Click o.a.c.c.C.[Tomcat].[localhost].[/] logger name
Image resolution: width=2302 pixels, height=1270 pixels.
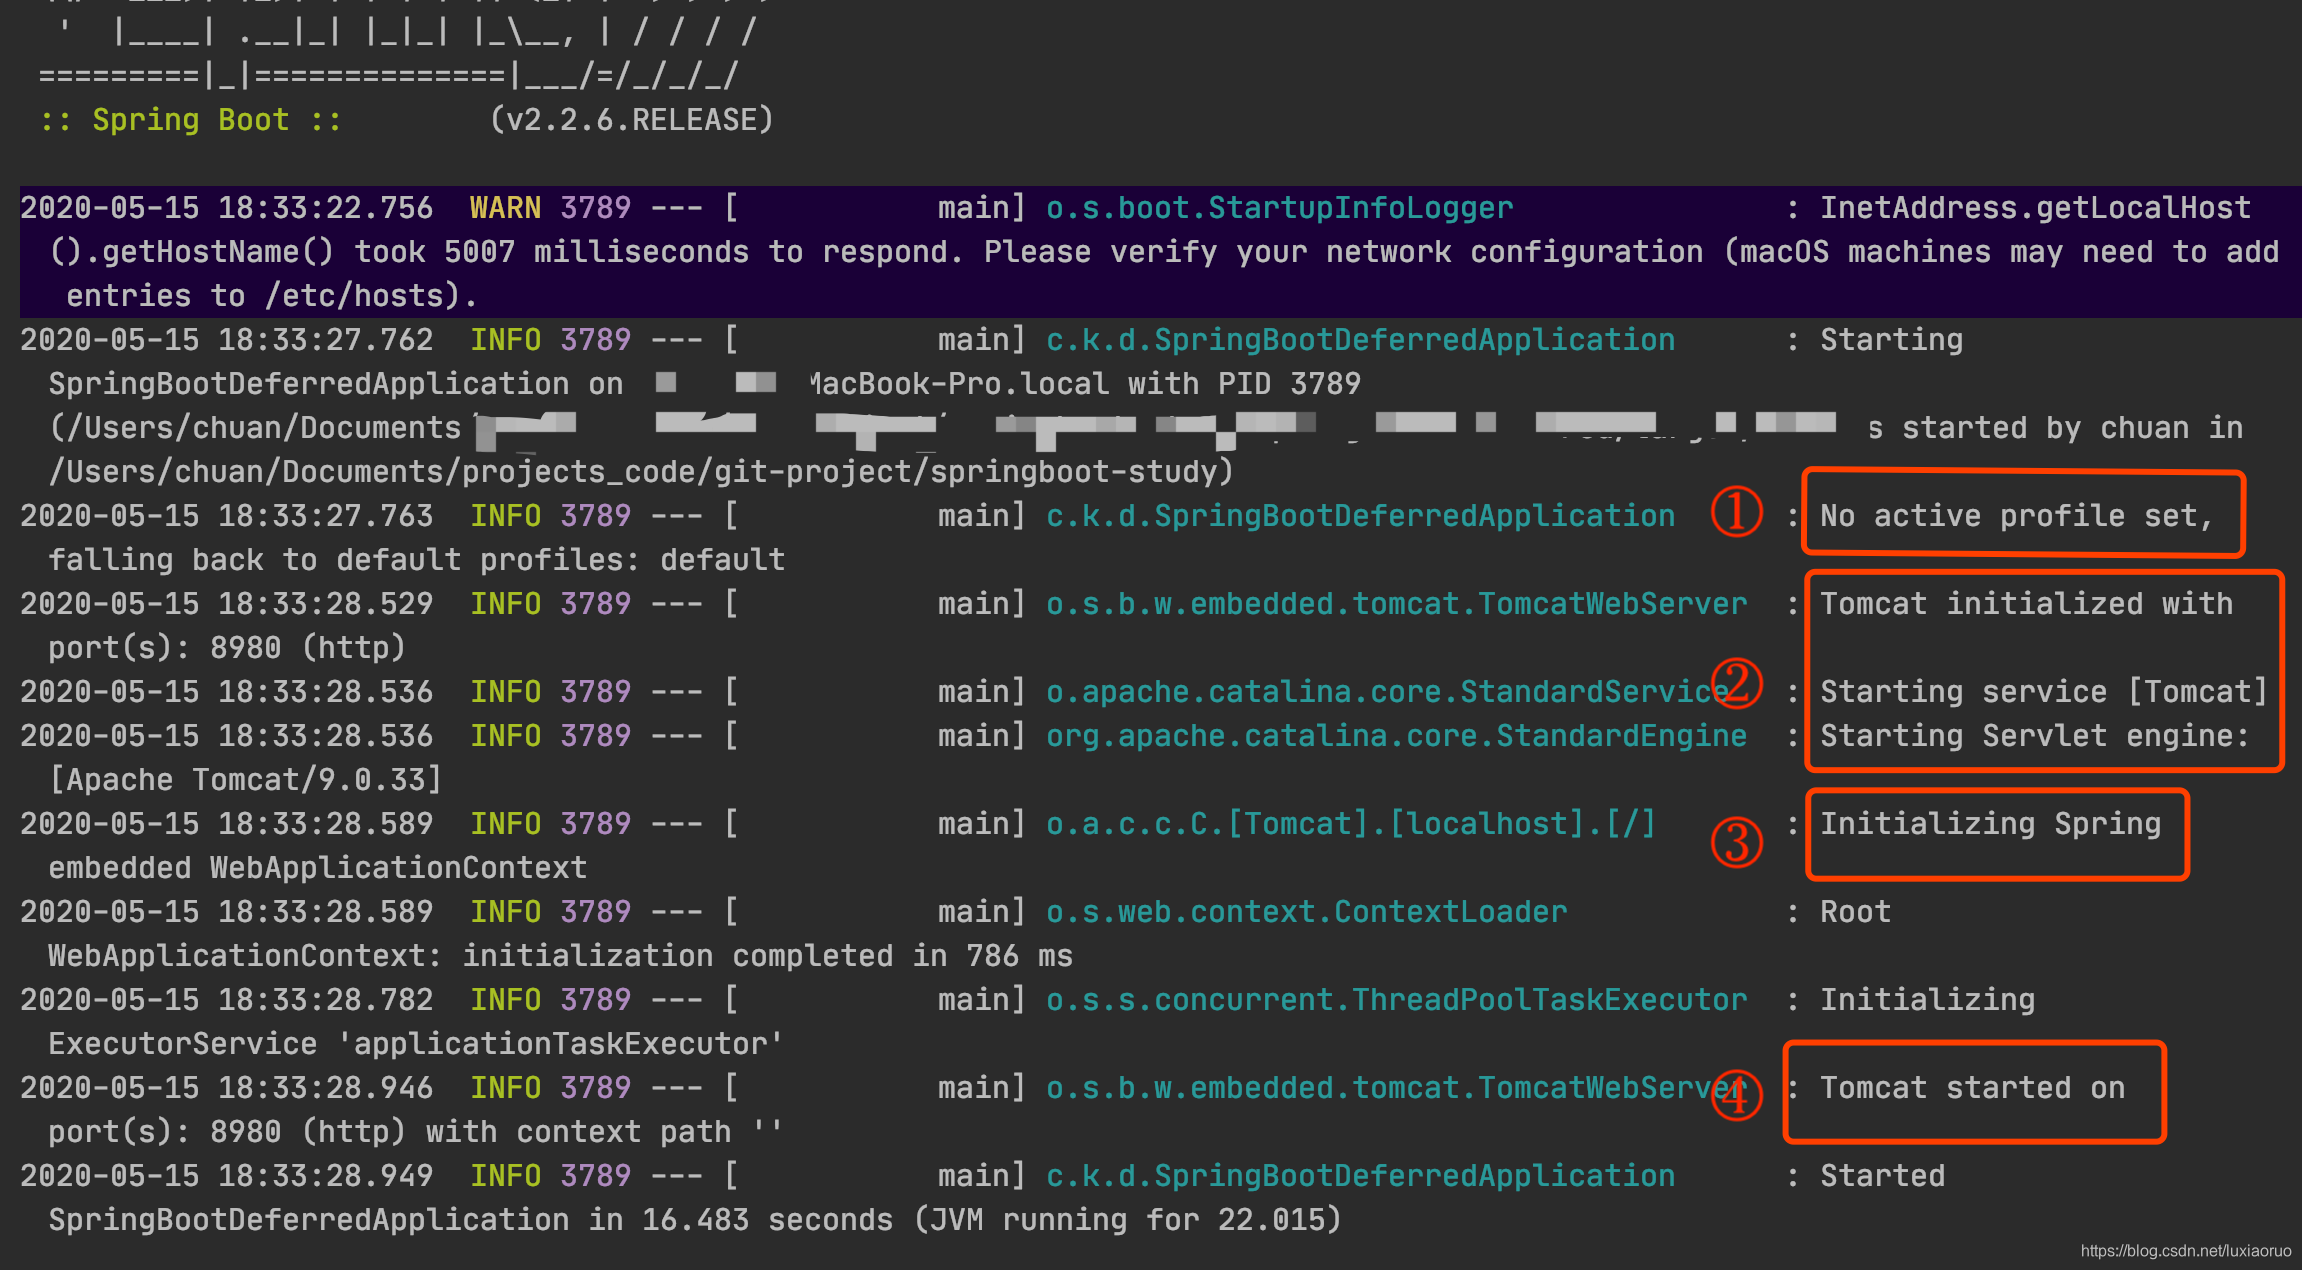coord(1350,824)
